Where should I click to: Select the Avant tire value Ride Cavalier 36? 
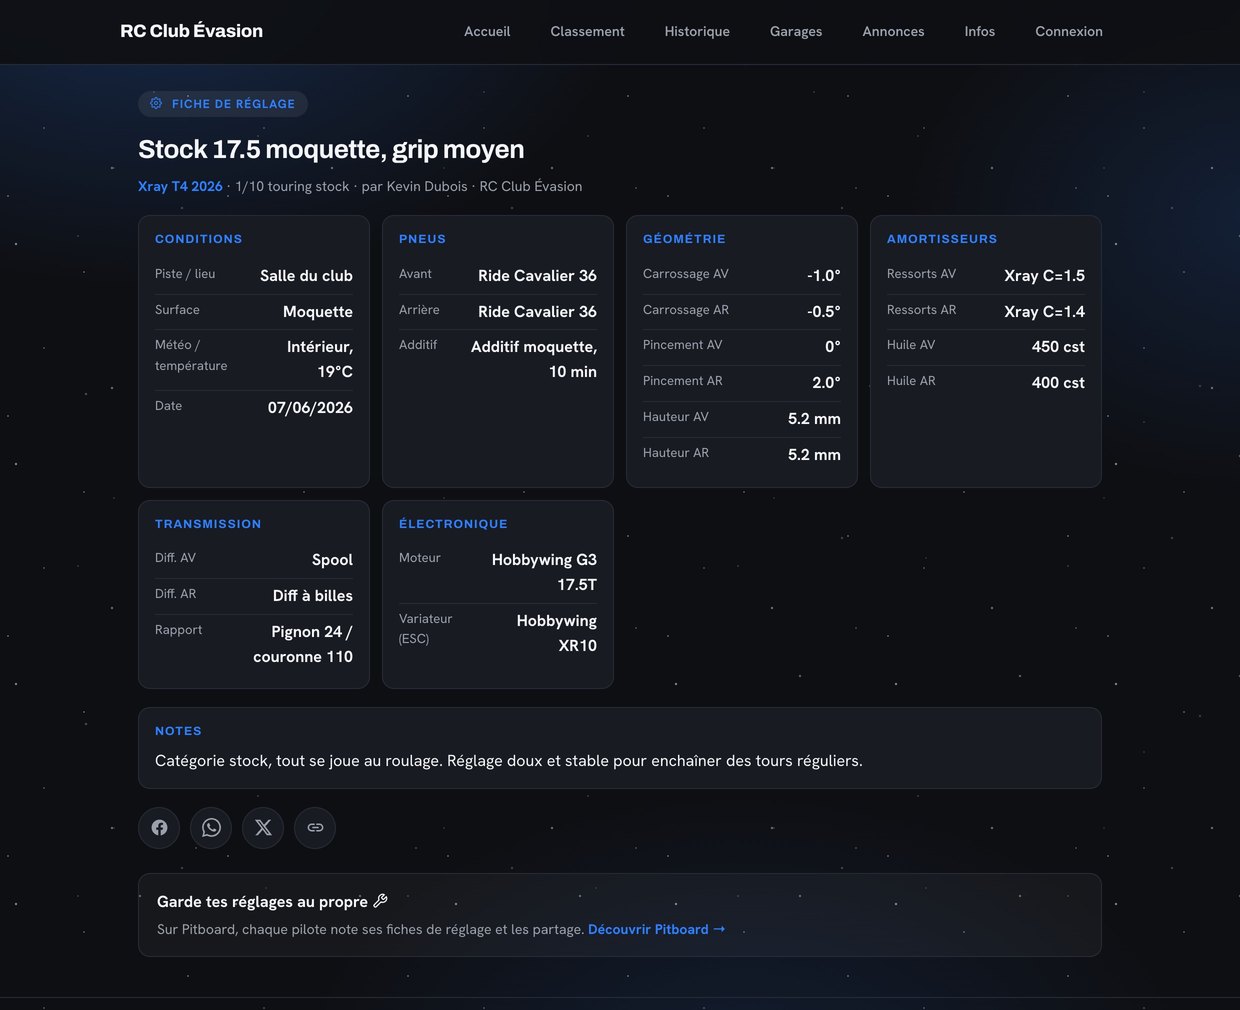point(537,276)
